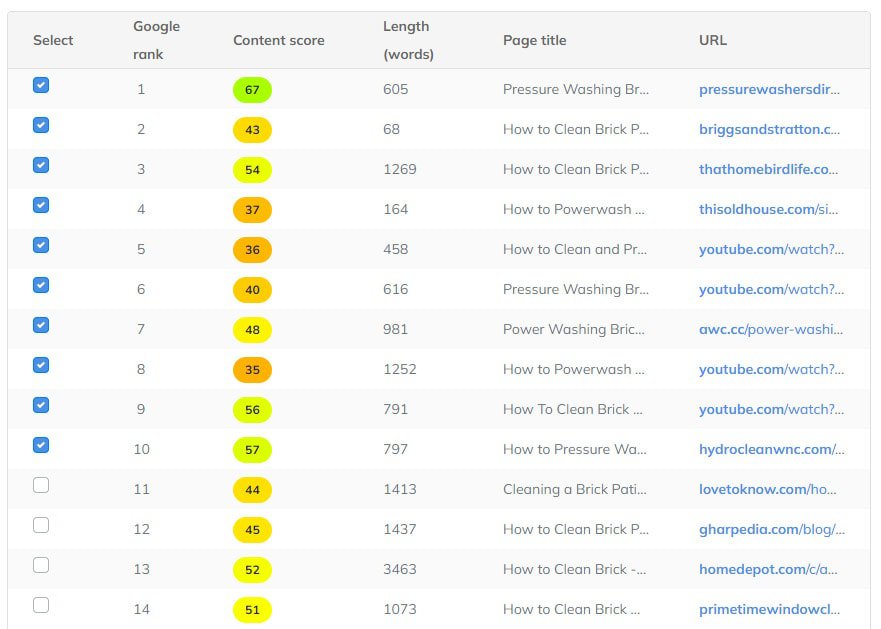Enable the rank 14 primetimewindowcl checkbox
This screenshot has height=629, width=881.
(x=41, y=605)
